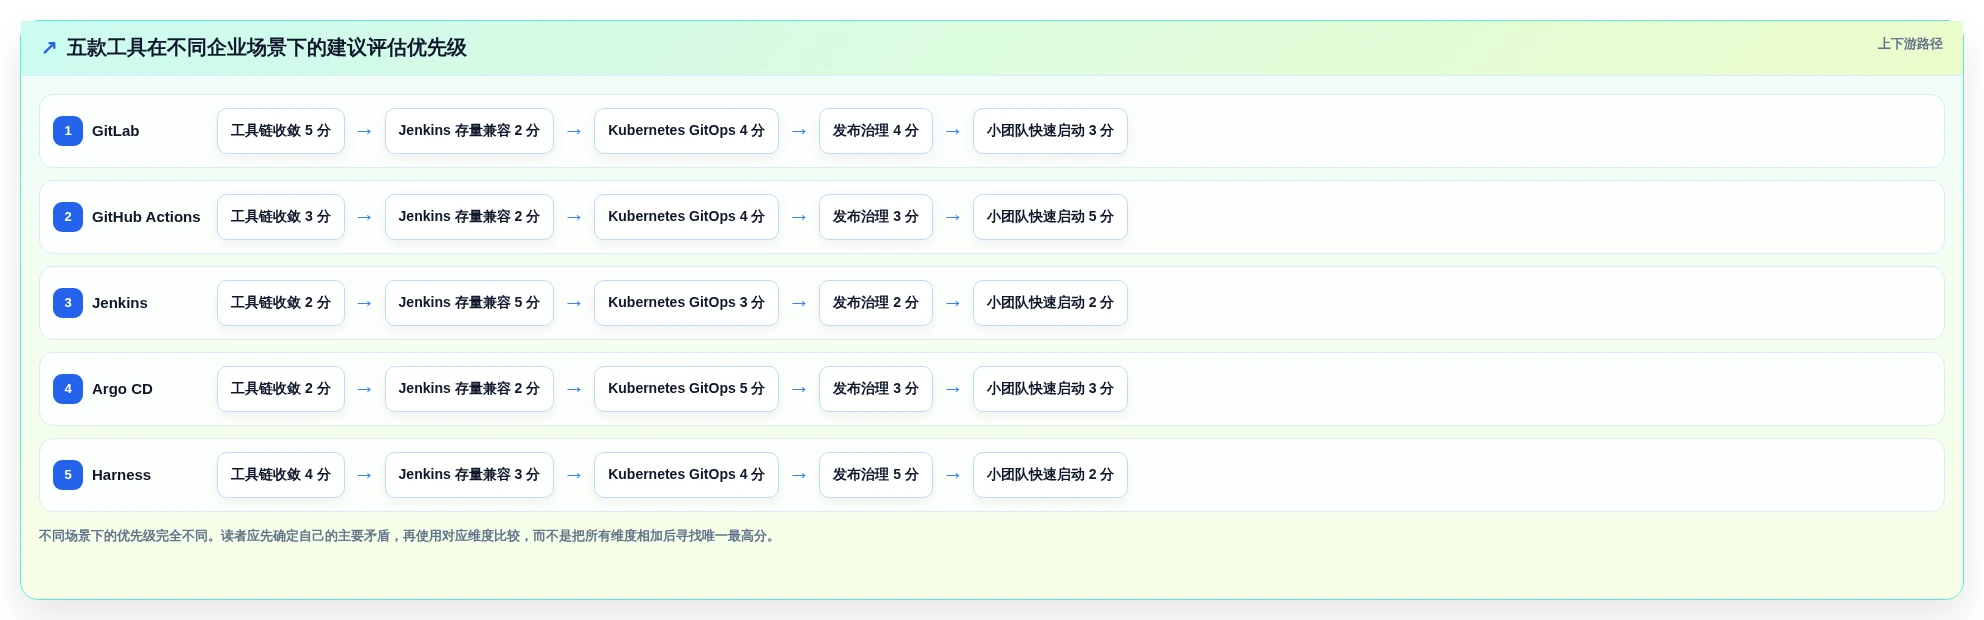Viewport: 1984px width, 620px height.
Task: Click GitHub Actions' Jenkins 存量兼容 2 分 chip
Action: pyautogui.click(x=469, y=217)
